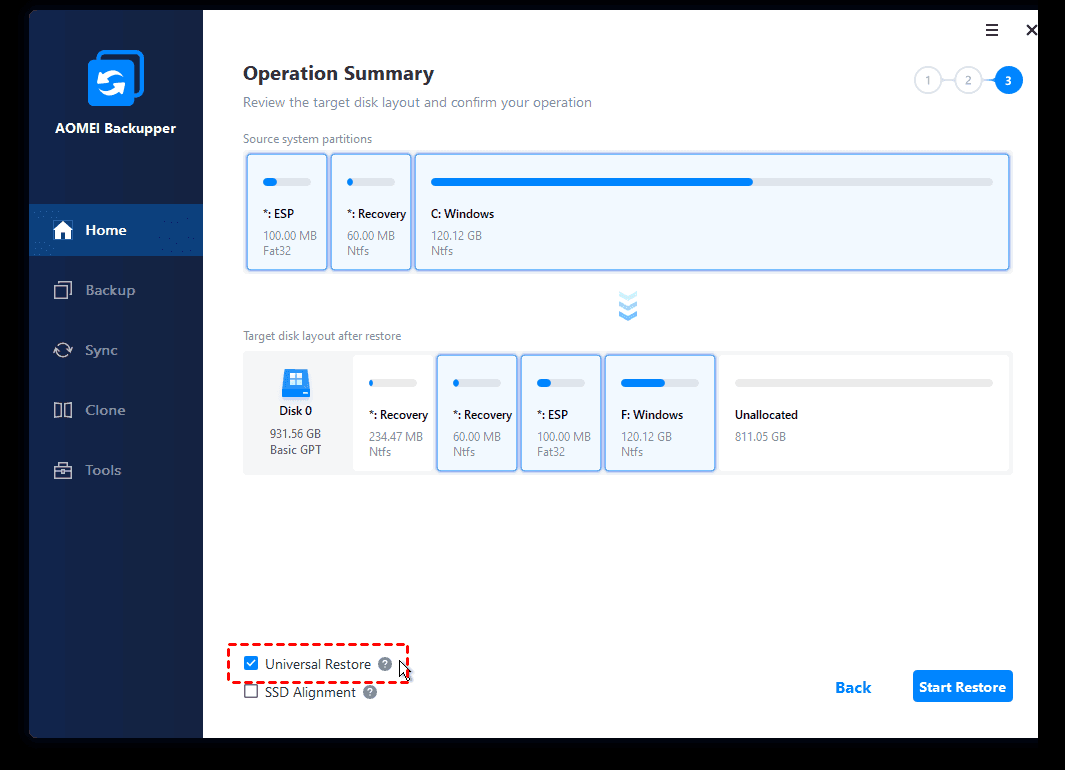Click the help icon beside Universal Restore
The width and height of the screenshot is (1065, 770).
[x=385, y=664]
